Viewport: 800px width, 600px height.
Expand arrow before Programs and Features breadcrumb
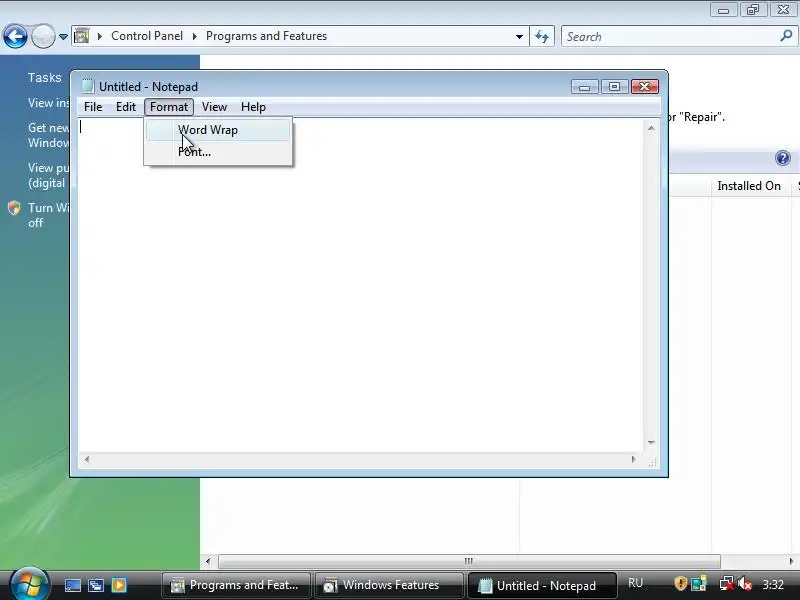[194, 36]
